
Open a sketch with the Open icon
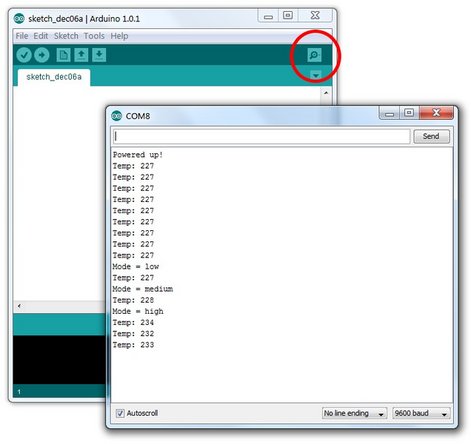[81, 55]
